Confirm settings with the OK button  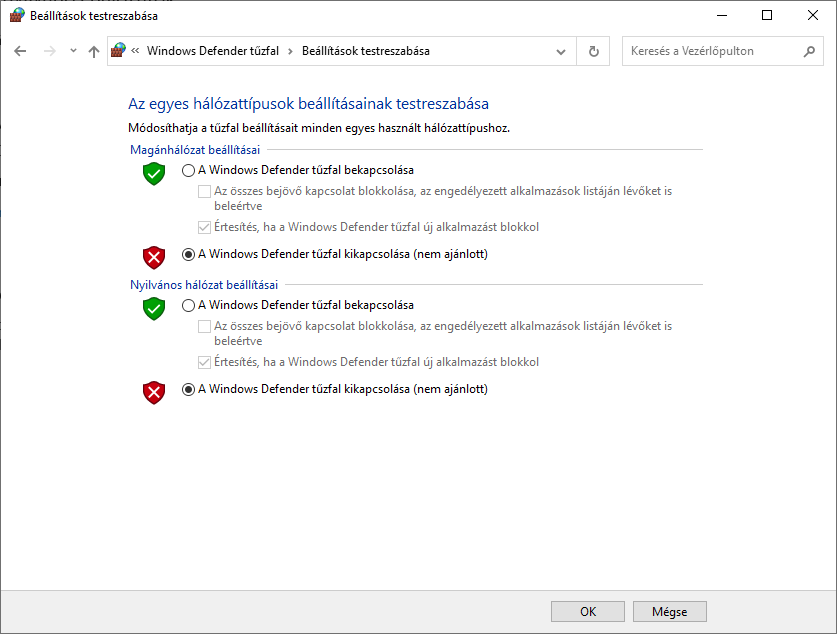coord(588,612)
